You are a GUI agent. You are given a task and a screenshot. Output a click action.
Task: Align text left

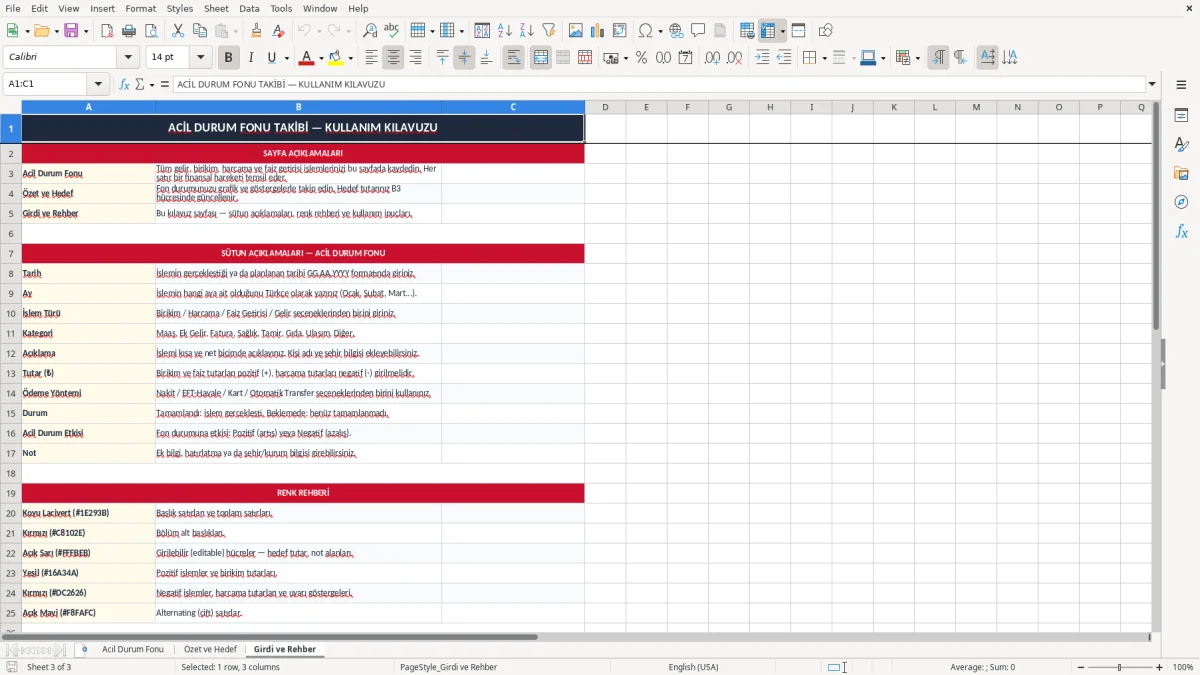point(371,58)
